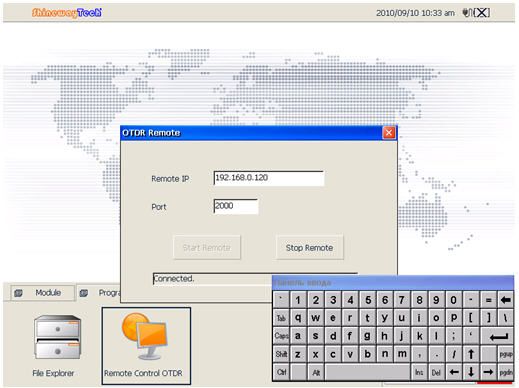Switch to the Module tab
The height and width of the screenshot is (388, 519).
point(42,293)
